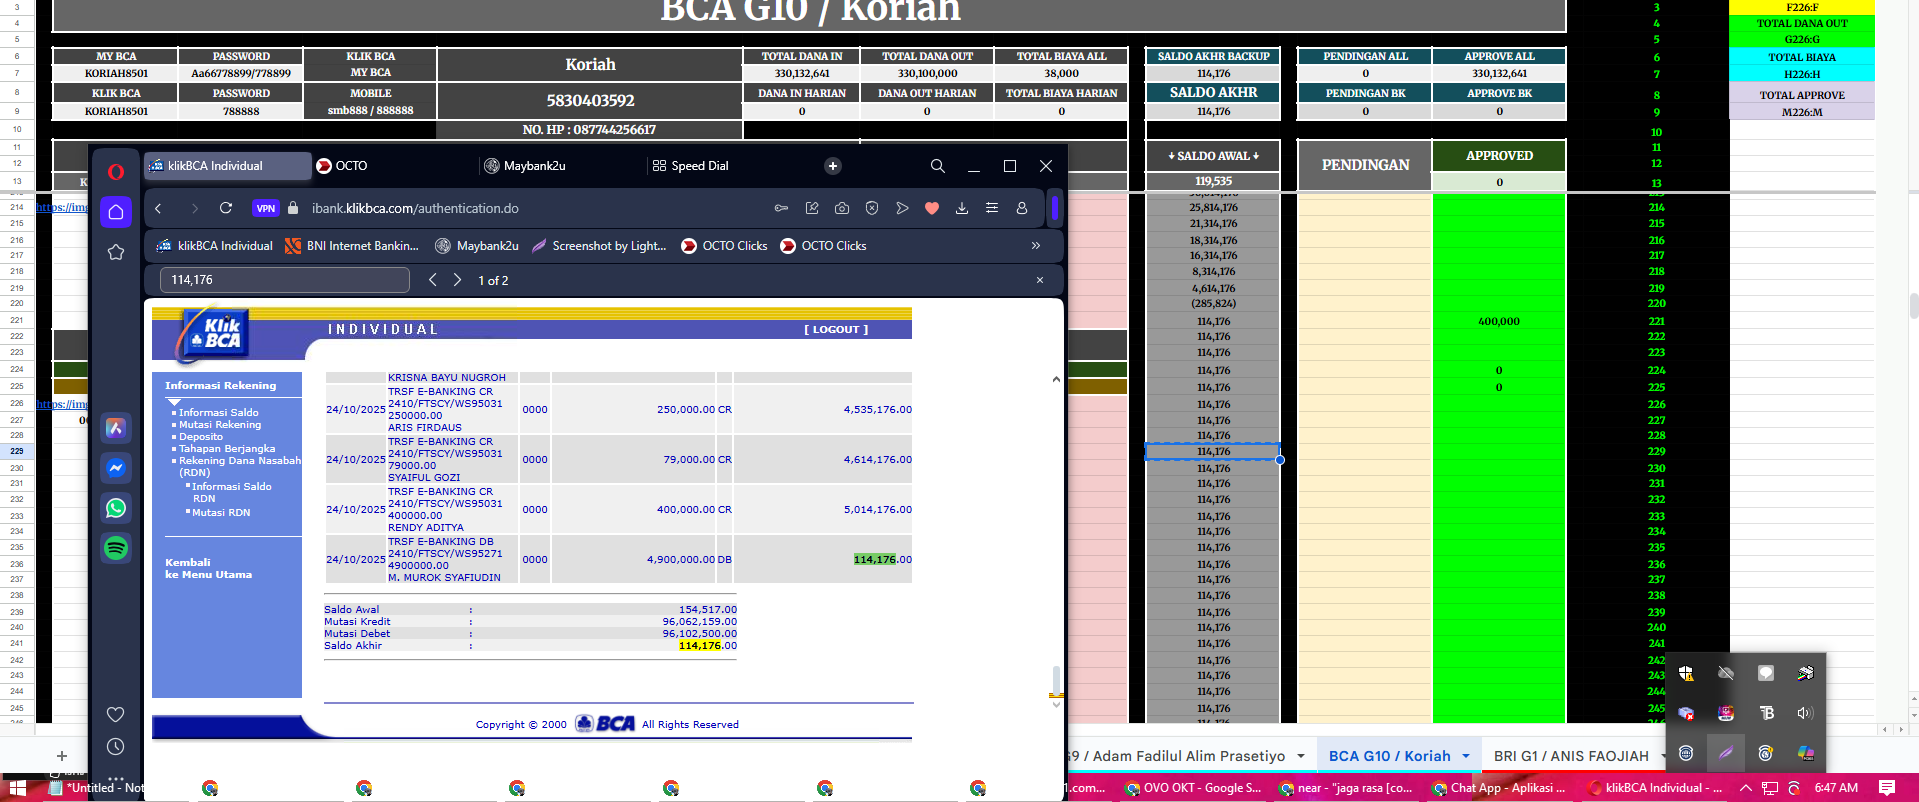Open WhatsApp from the Opera sidebar
The height and width of the screenshot is (802, 1919).
tap(116, 508)
